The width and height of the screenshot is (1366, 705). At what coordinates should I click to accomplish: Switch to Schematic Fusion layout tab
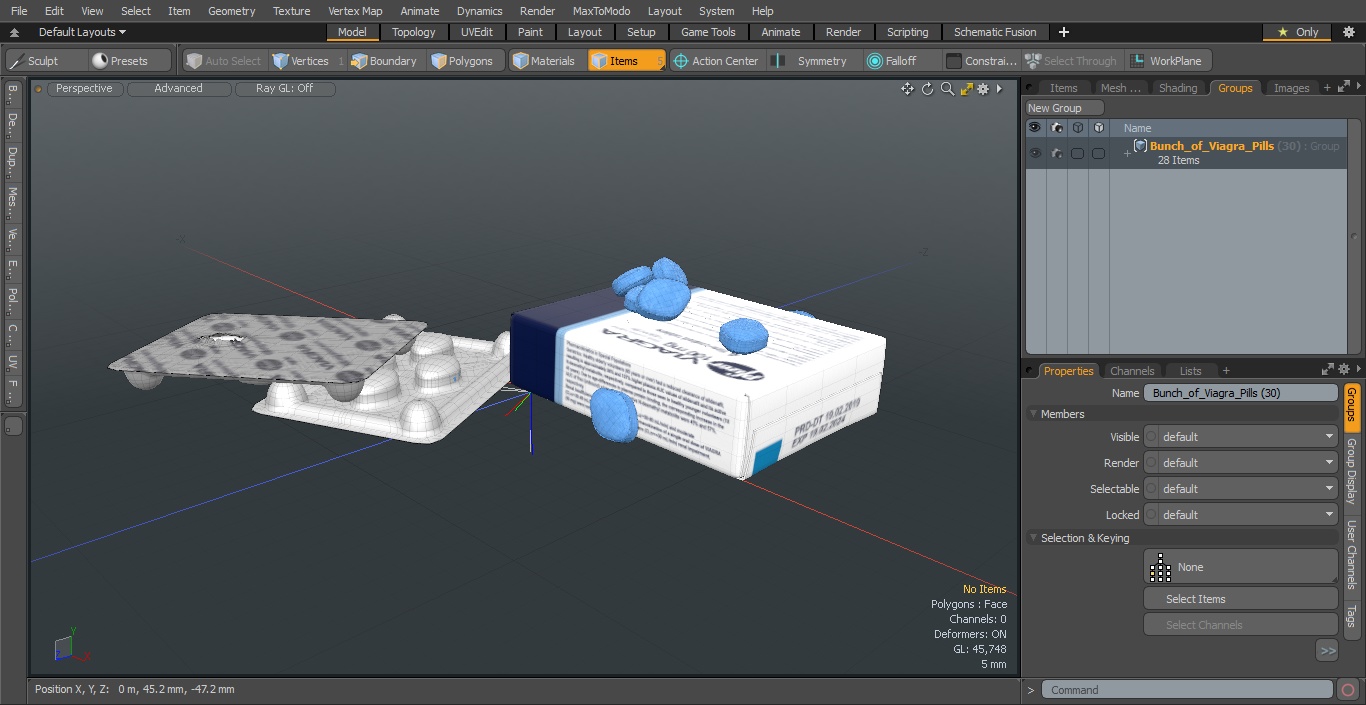click(995, 32)
